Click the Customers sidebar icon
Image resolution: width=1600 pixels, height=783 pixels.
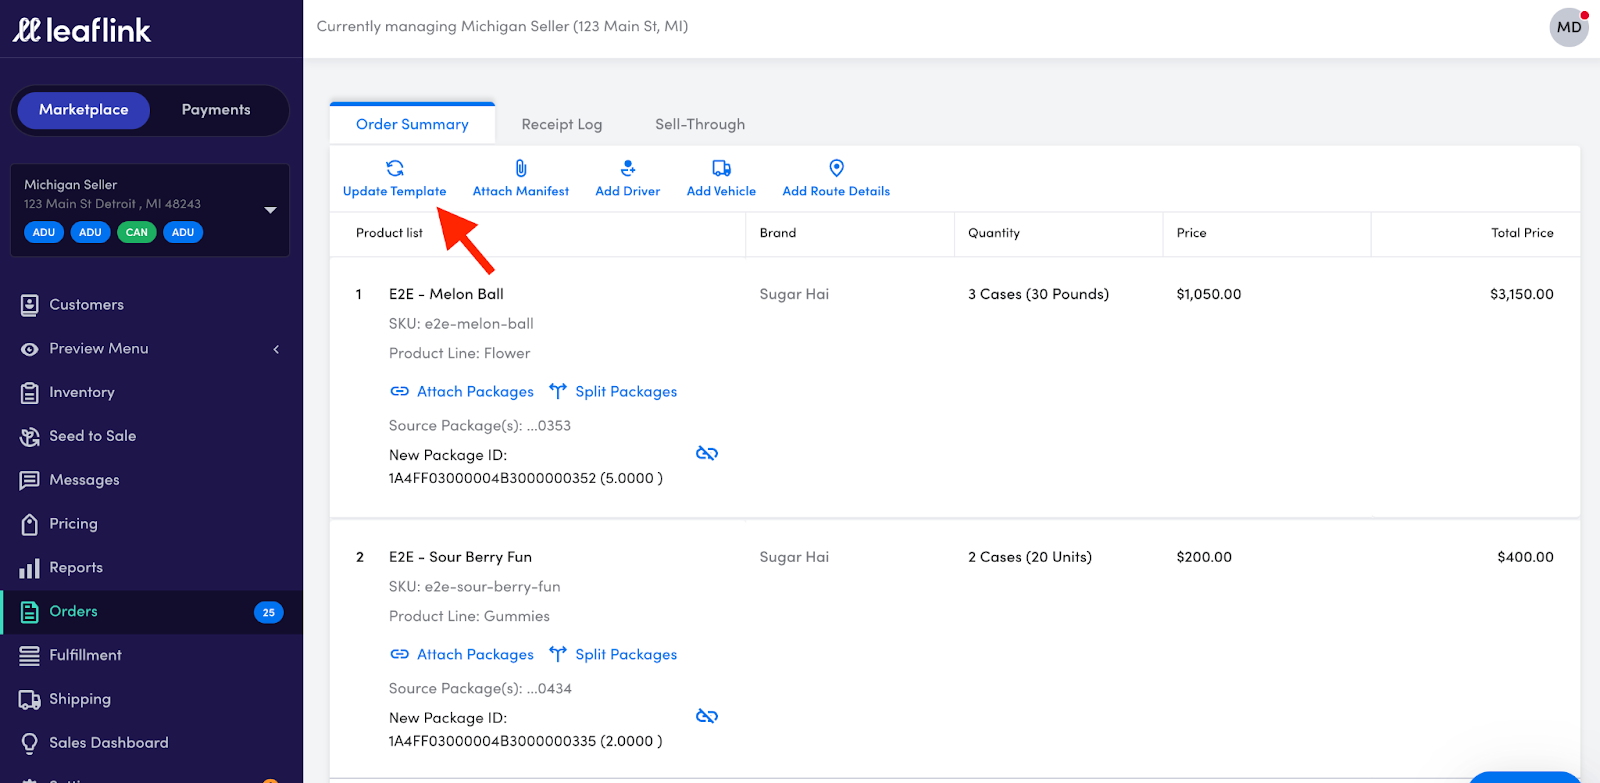click(x=30, y=305)
